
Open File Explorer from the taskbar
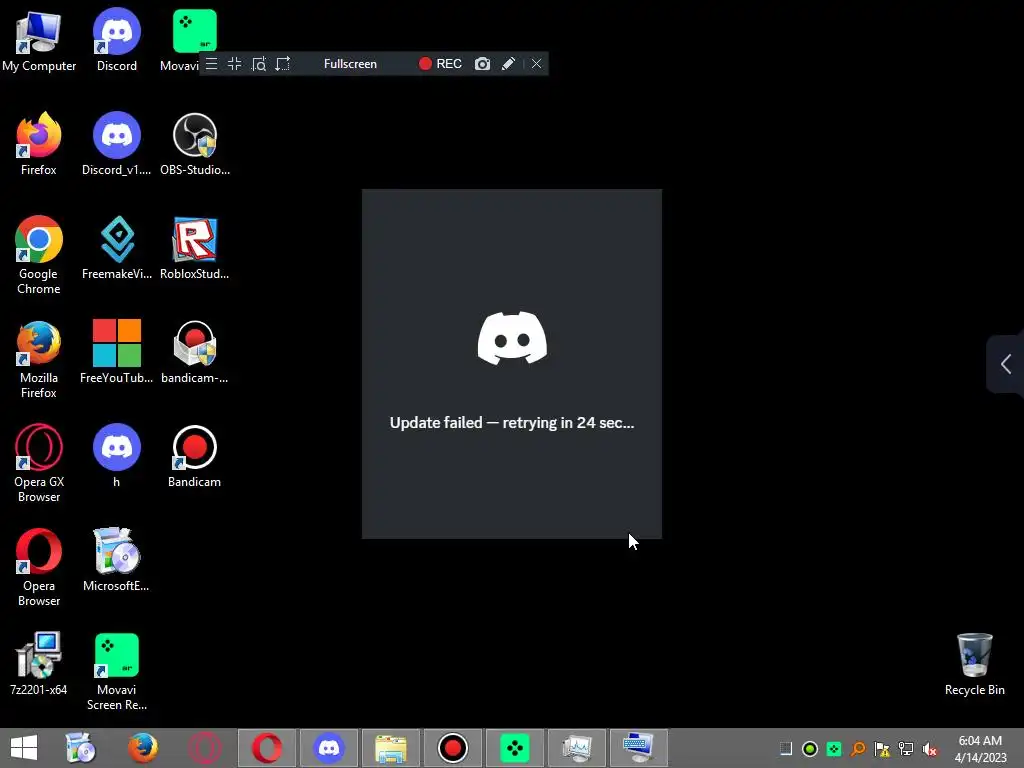[391, 748]
